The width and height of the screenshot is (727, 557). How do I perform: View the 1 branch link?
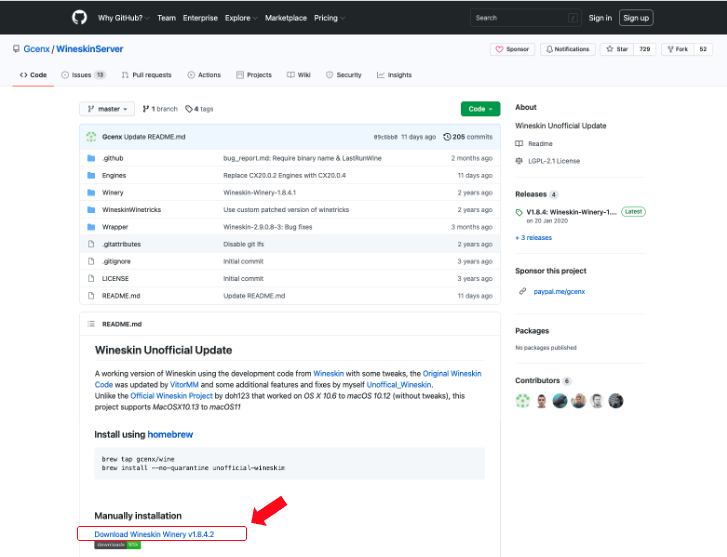point(160,109)
